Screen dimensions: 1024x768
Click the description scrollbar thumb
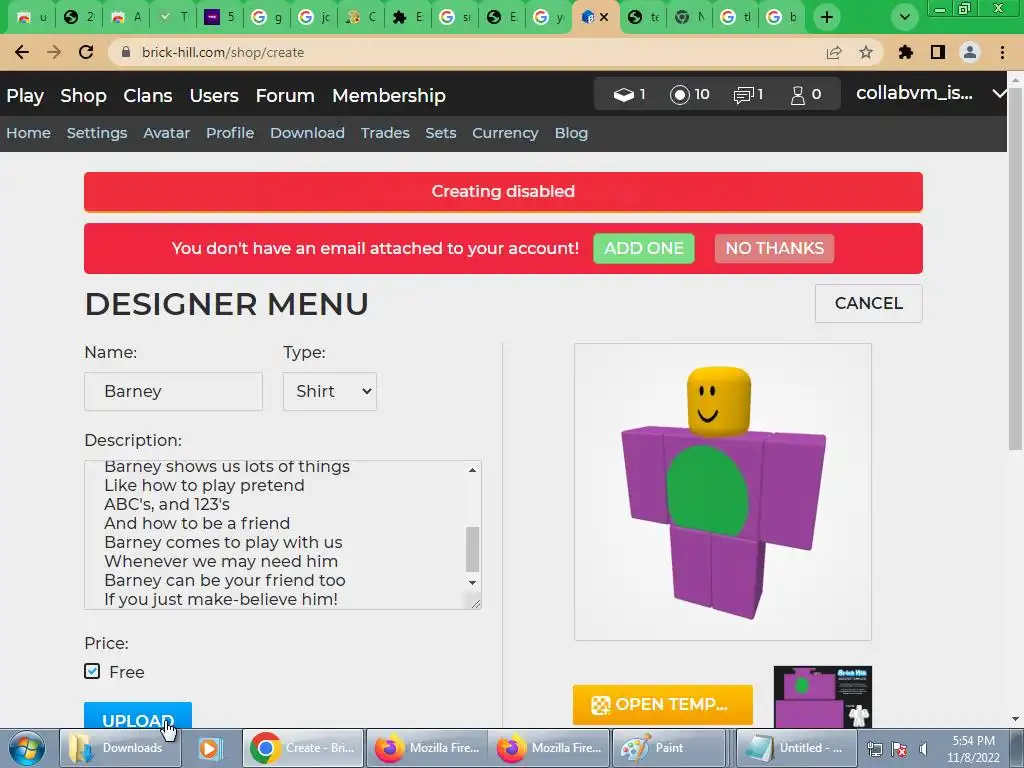pos(472,549)
